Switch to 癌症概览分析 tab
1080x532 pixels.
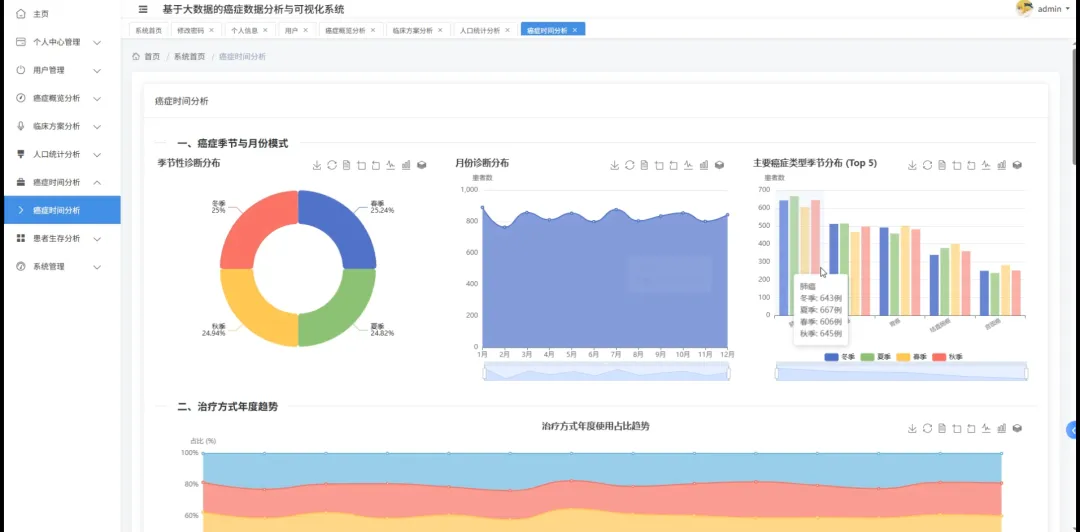click(x=345, y=30)
